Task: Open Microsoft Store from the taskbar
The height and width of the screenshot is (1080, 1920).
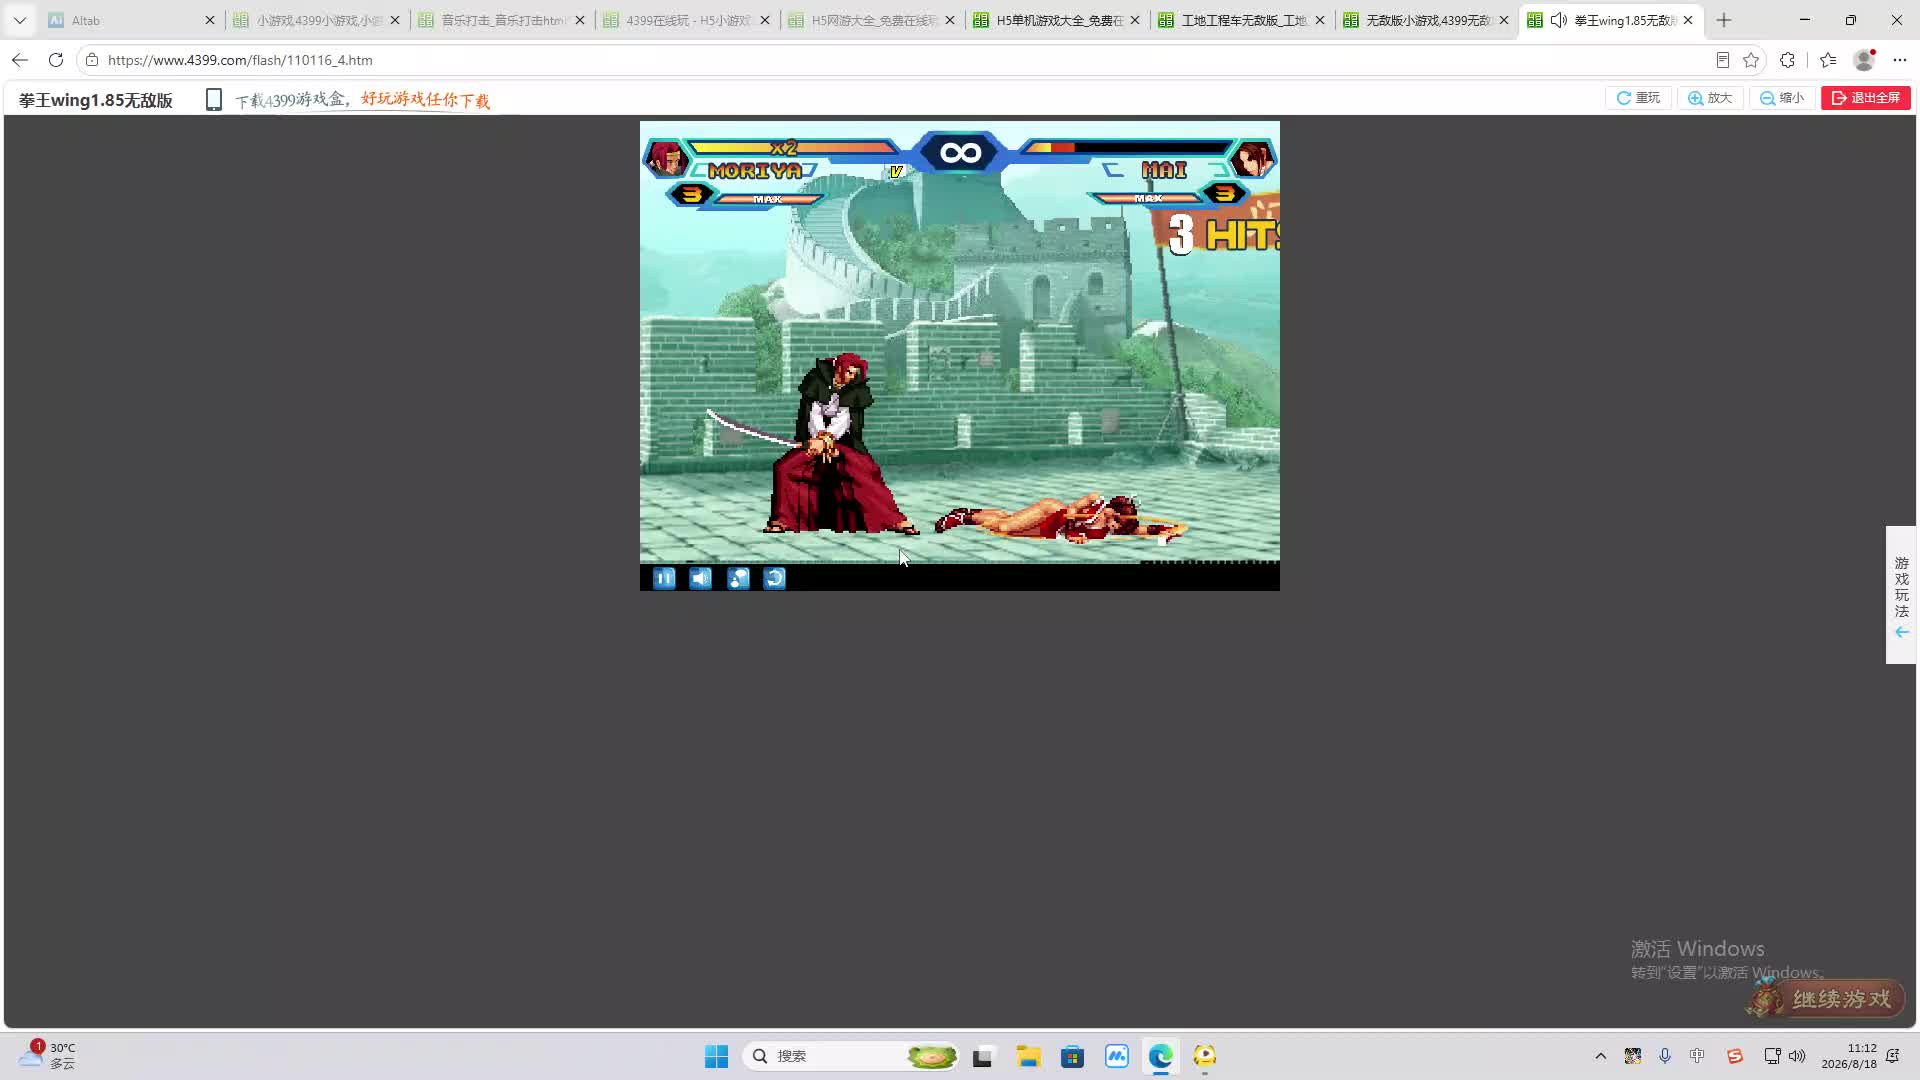Action: [x=1072, y=1056]
